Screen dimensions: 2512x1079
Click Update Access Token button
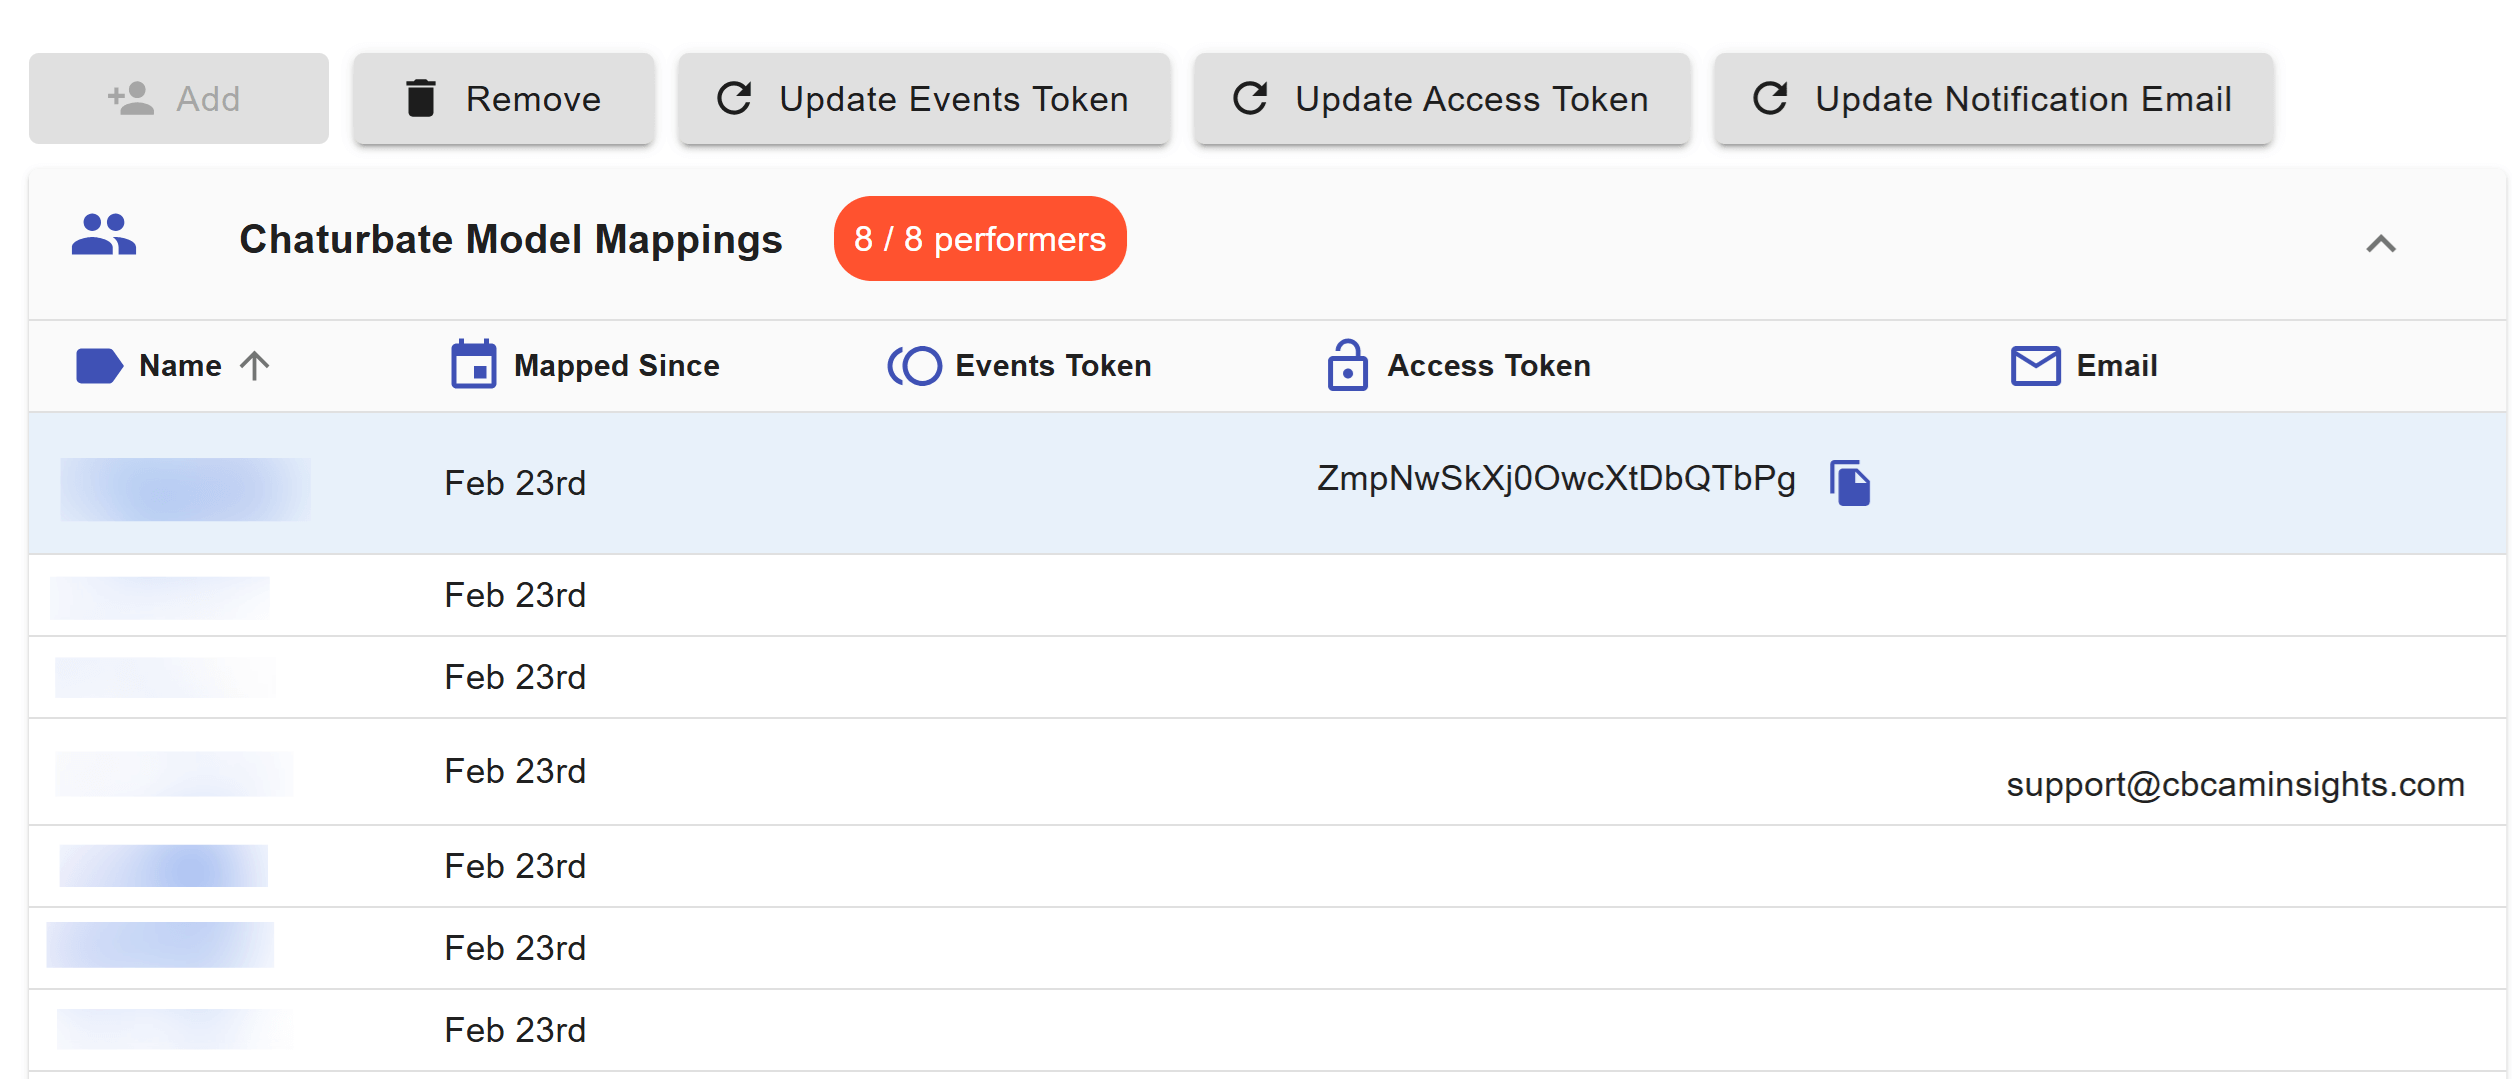[x=1442, y=99]
